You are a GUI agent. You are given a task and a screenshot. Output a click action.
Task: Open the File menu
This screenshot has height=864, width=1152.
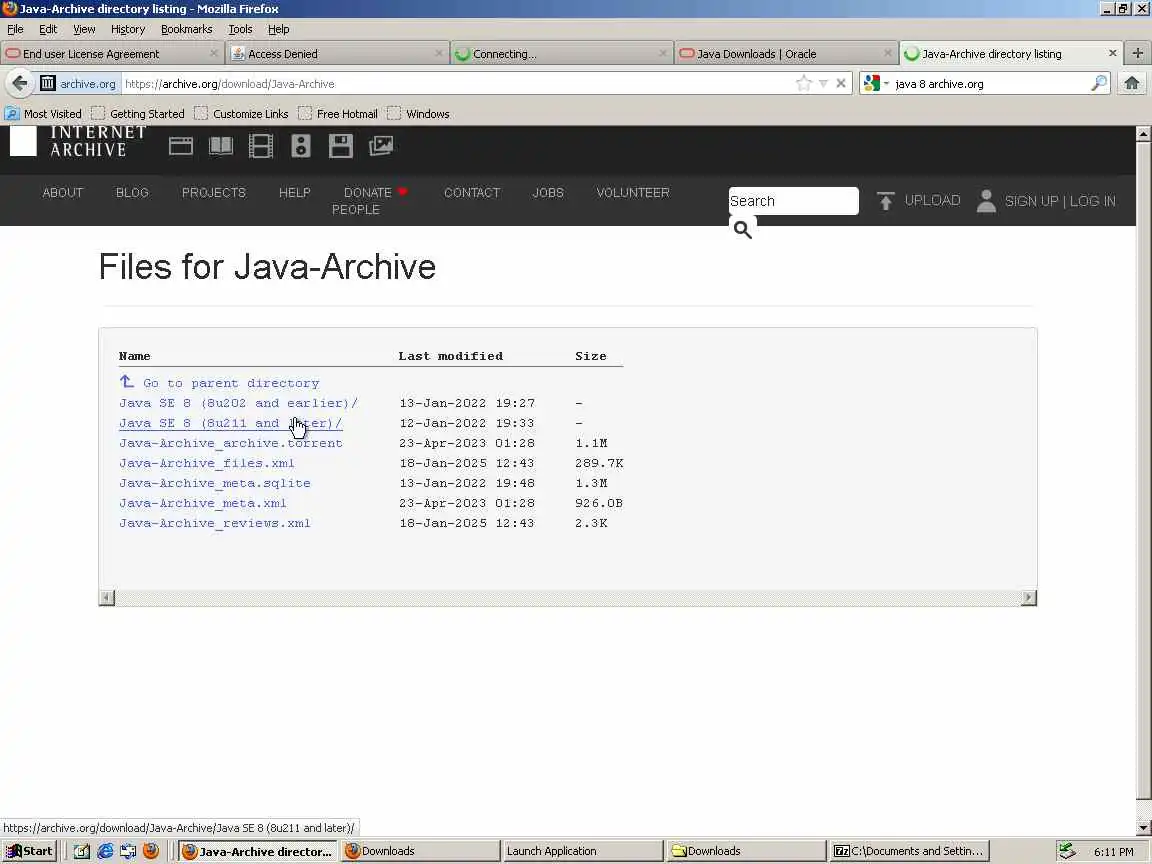click(15, 29)
